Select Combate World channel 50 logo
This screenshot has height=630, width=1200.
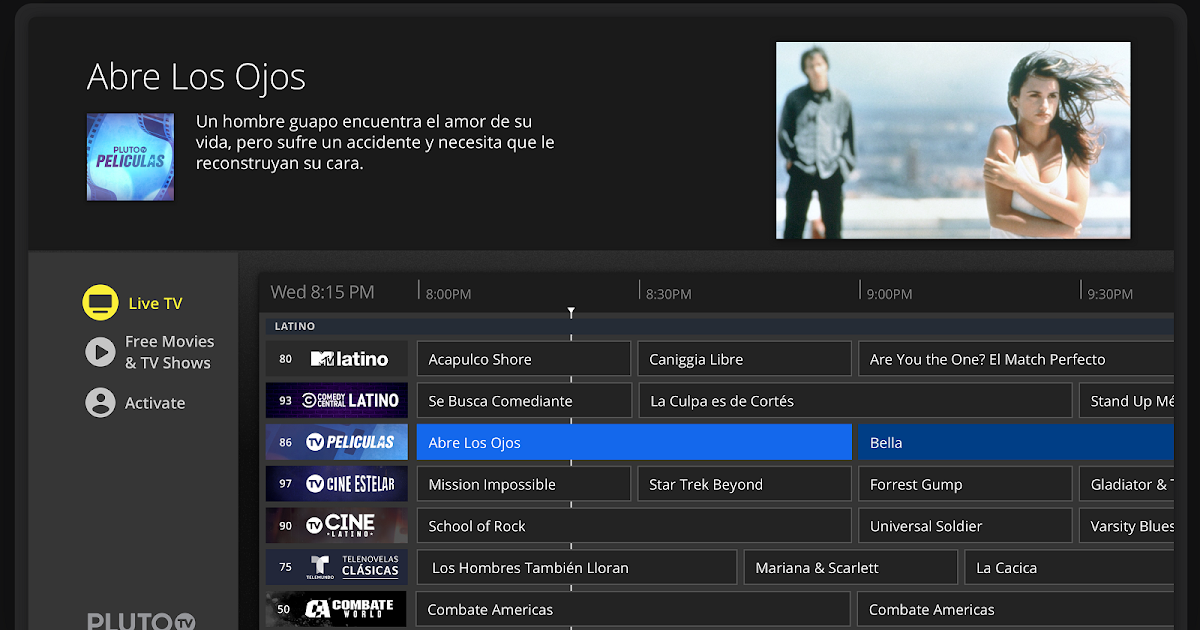tap(337, 609)
